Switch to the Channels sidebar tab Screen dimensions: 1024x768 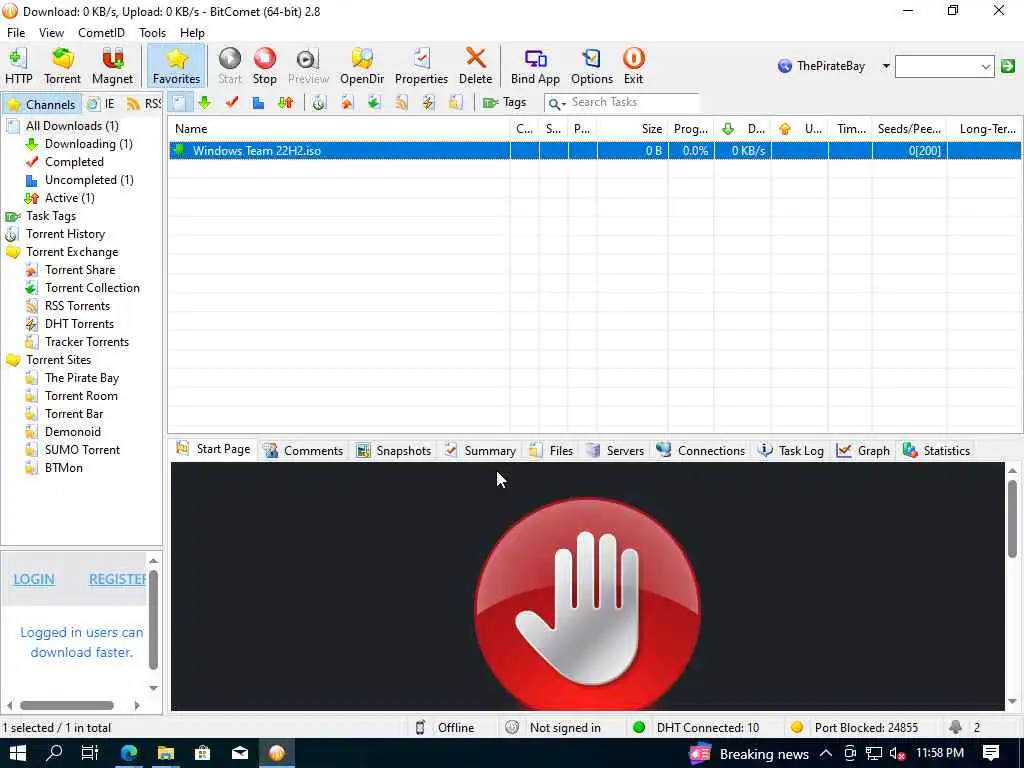(41, 104)
